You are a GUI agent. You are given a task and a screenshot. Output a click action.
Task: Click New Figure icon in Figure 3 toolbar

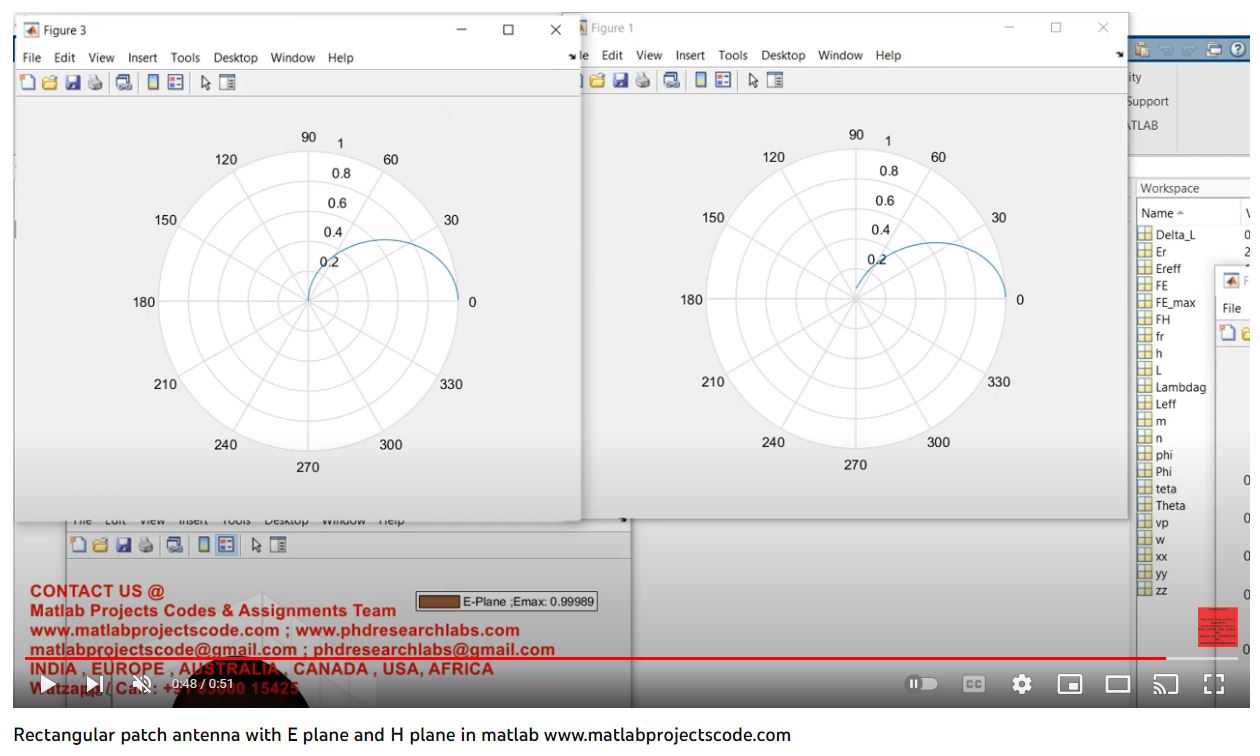pos(27,83)
